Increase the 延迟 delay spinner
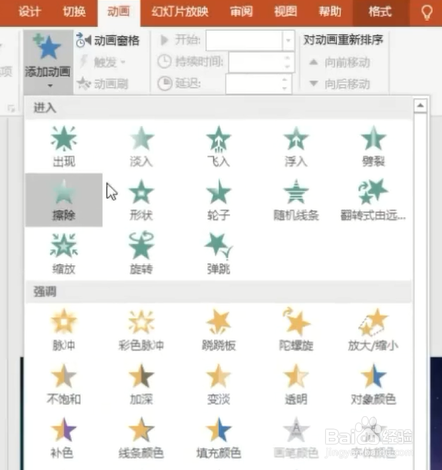This screenshot has height=470, width=442. coord(284,80)
